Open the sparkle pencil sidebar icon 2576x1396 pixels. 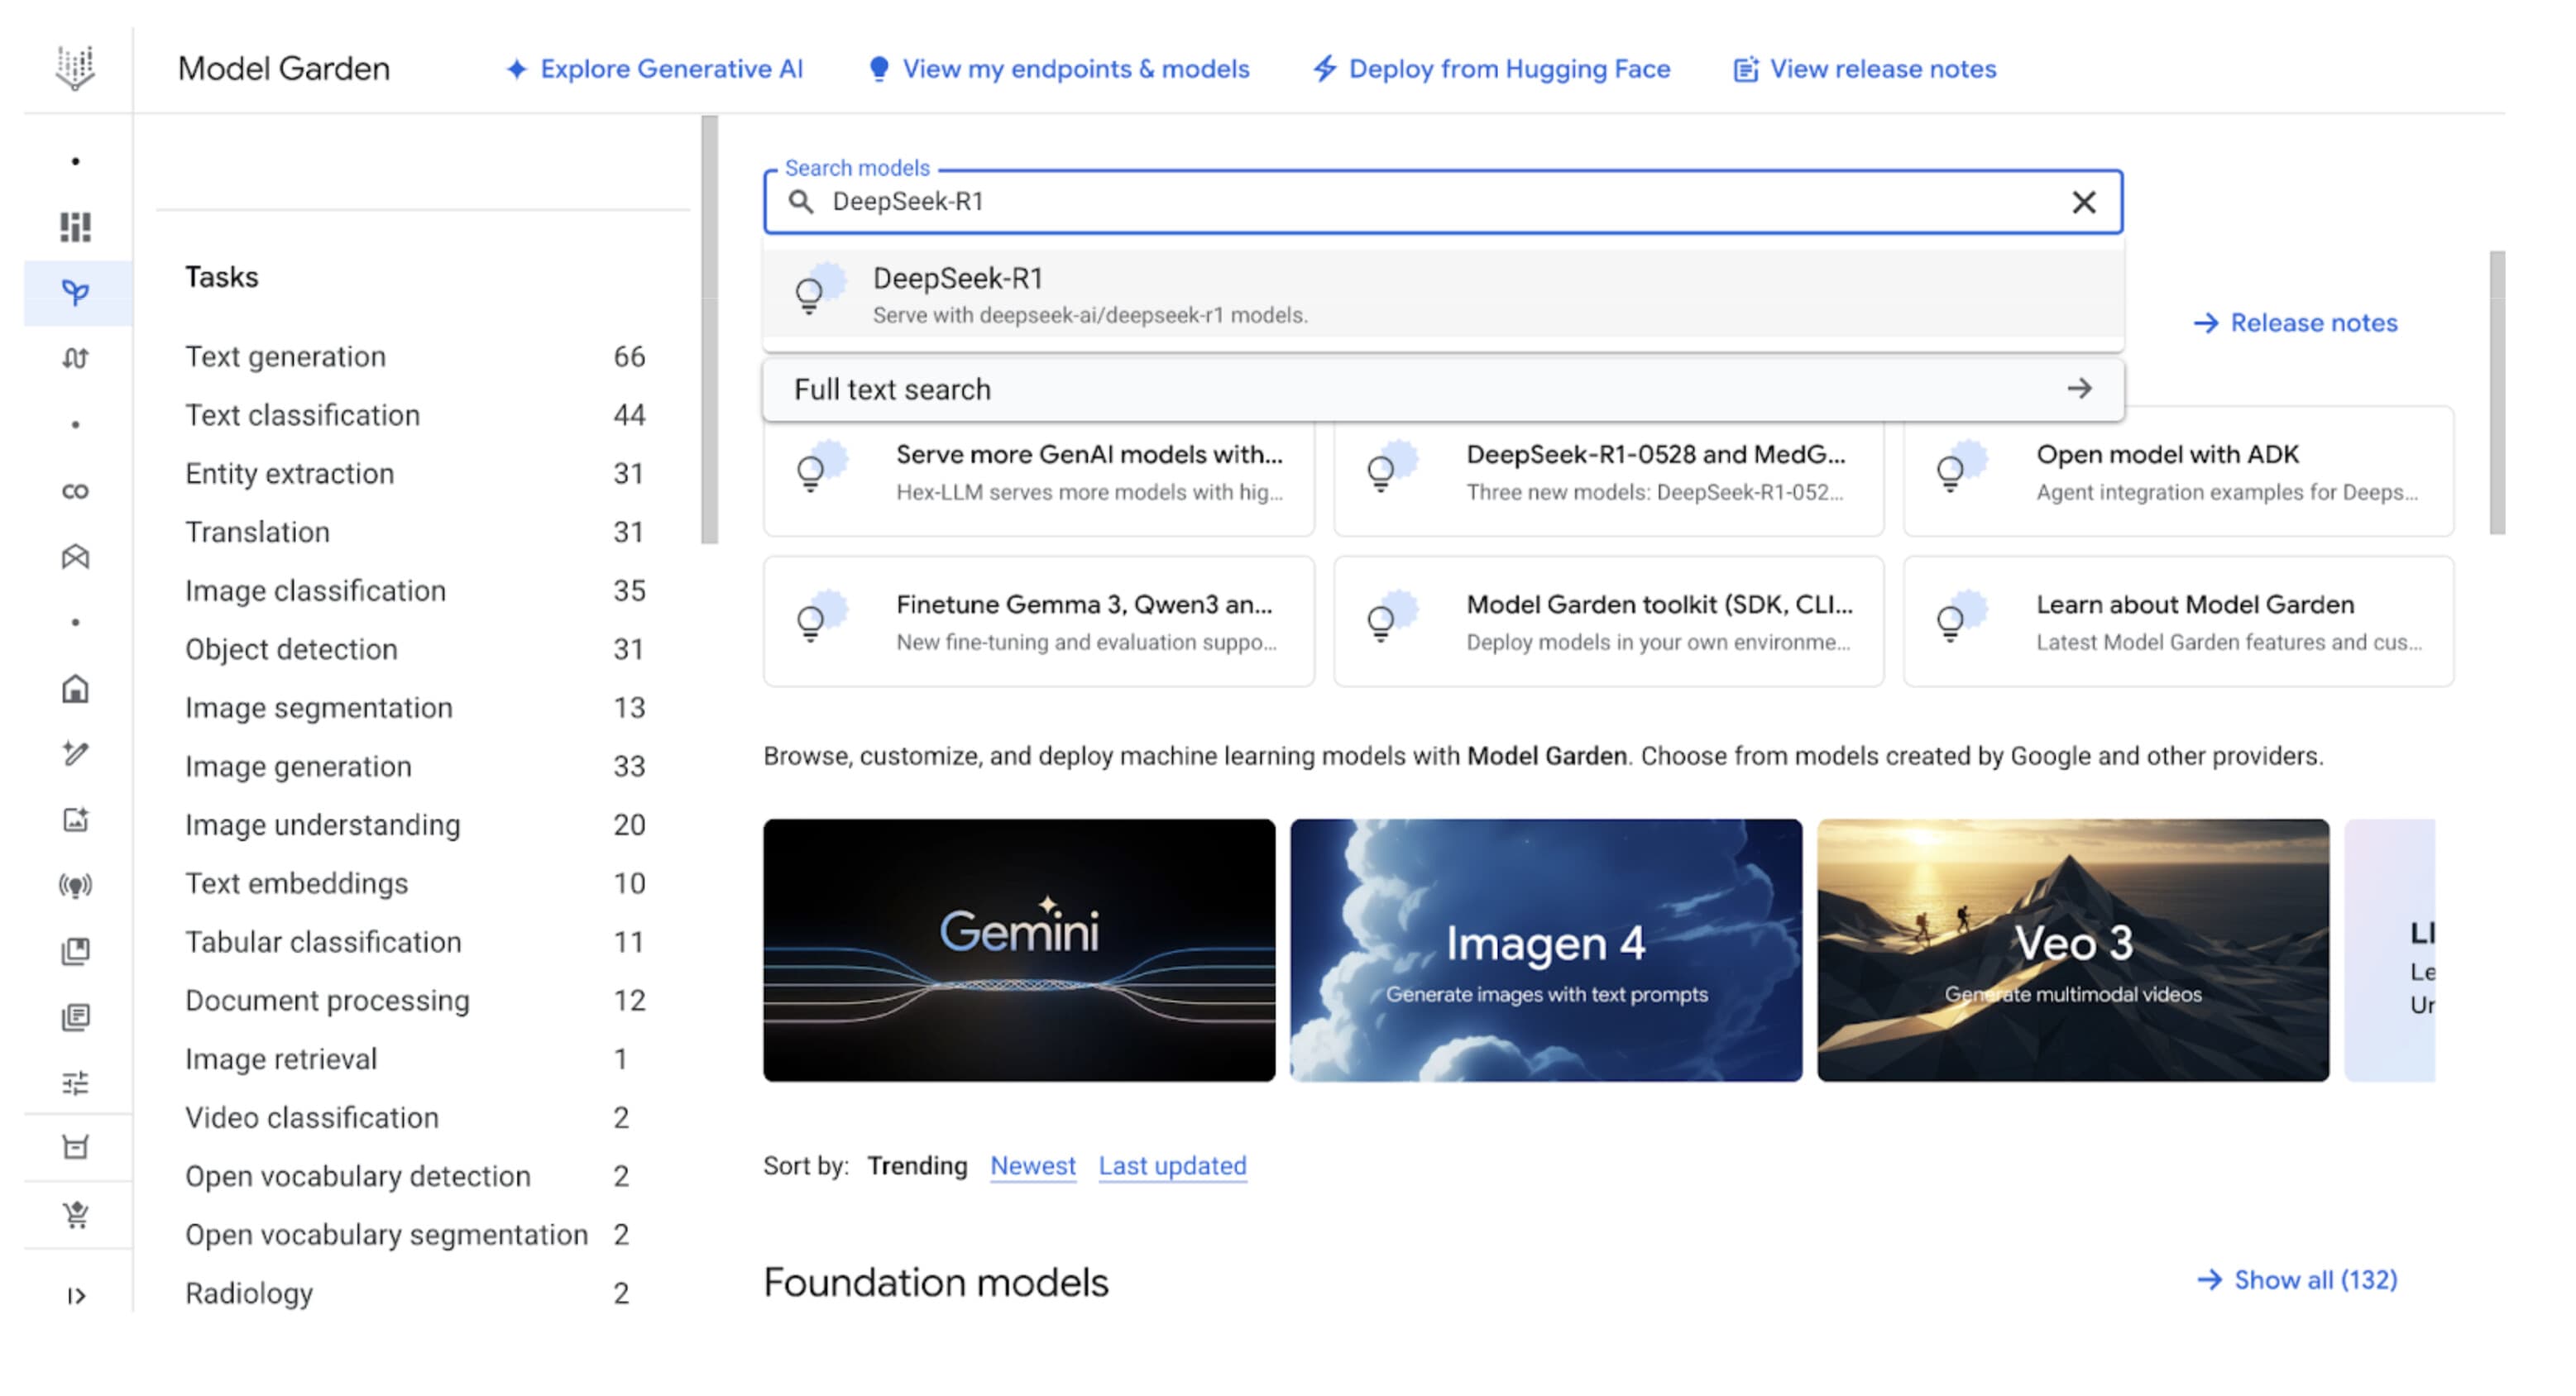tap(75, 753)
